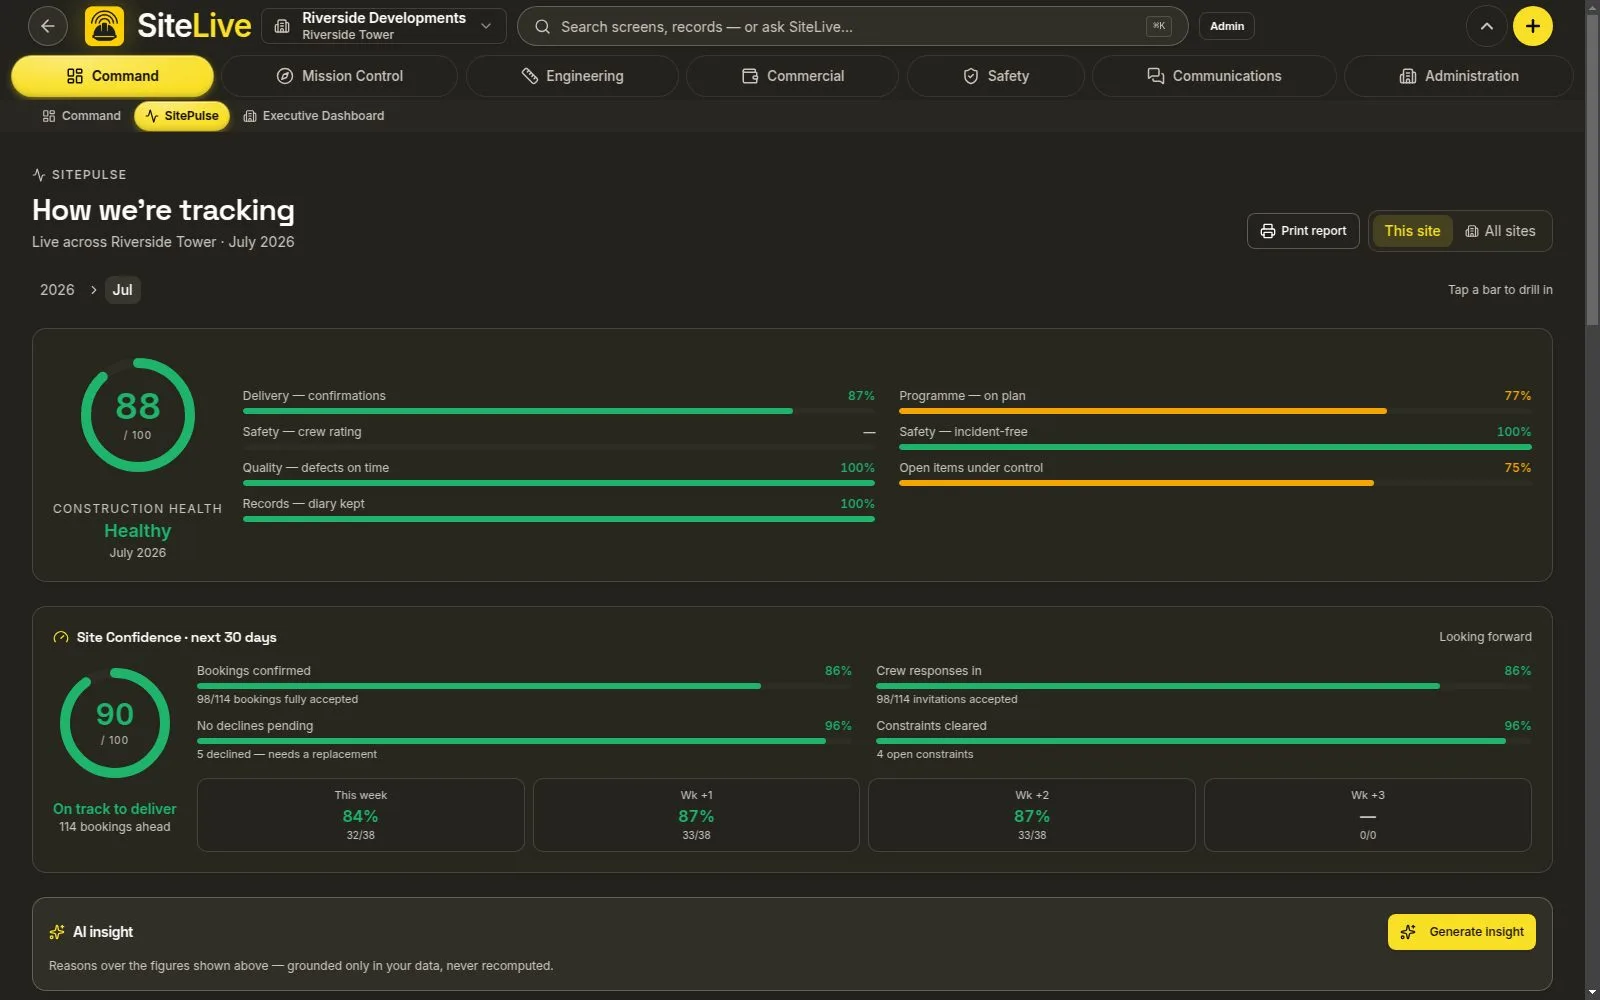Screen dimensions: 1600x1000
Task: Click the Admin role badge
Action: tap(1227, 26)
